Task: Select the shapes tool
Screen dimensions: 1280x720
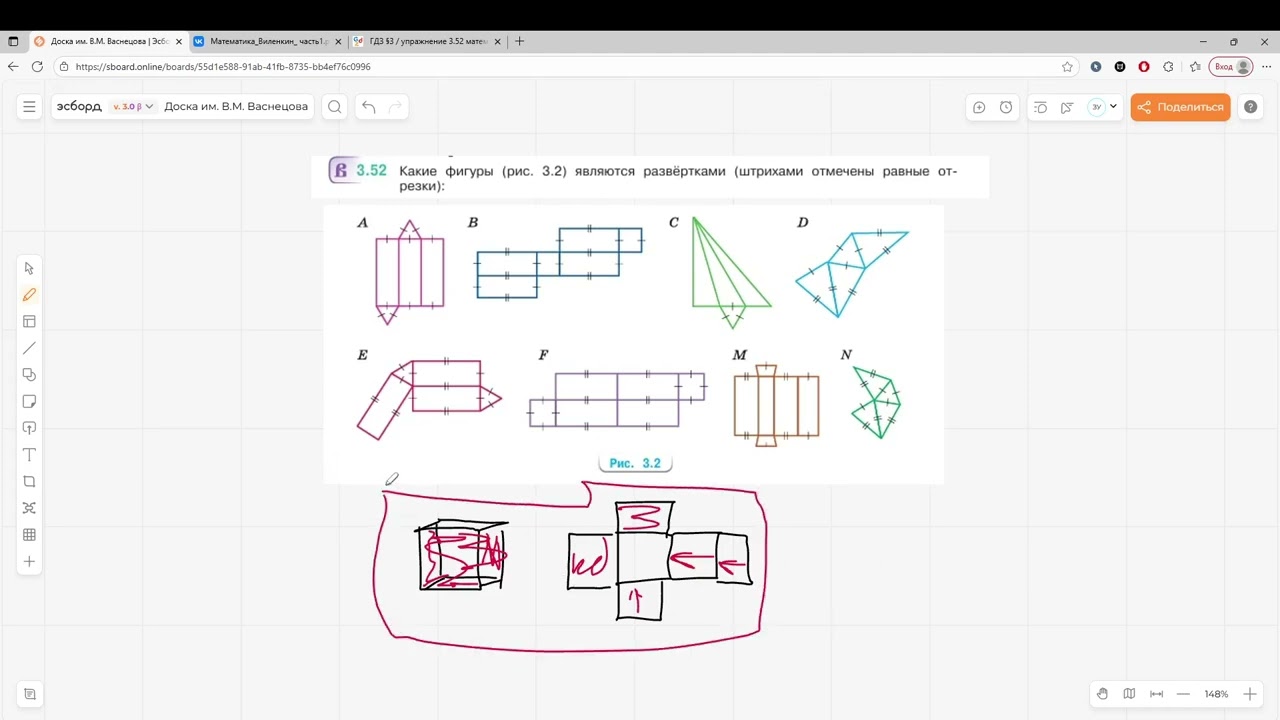Action: 29,375
